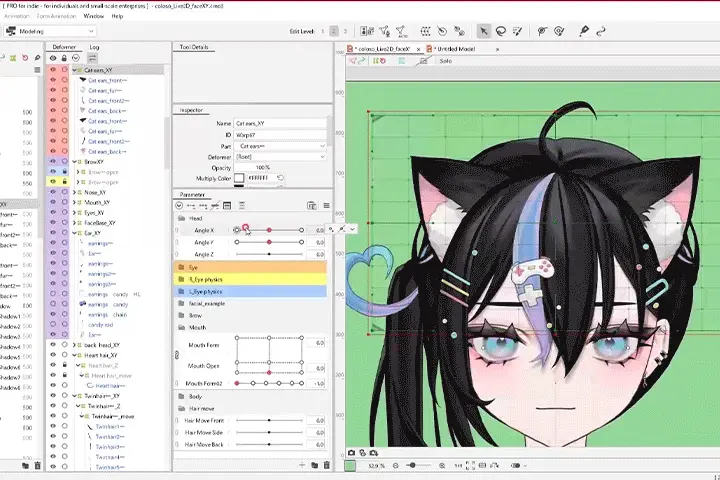Screen dimensions: 720x480
Task: Collapse the Ear_XY tree node
Action: [74, 233]
